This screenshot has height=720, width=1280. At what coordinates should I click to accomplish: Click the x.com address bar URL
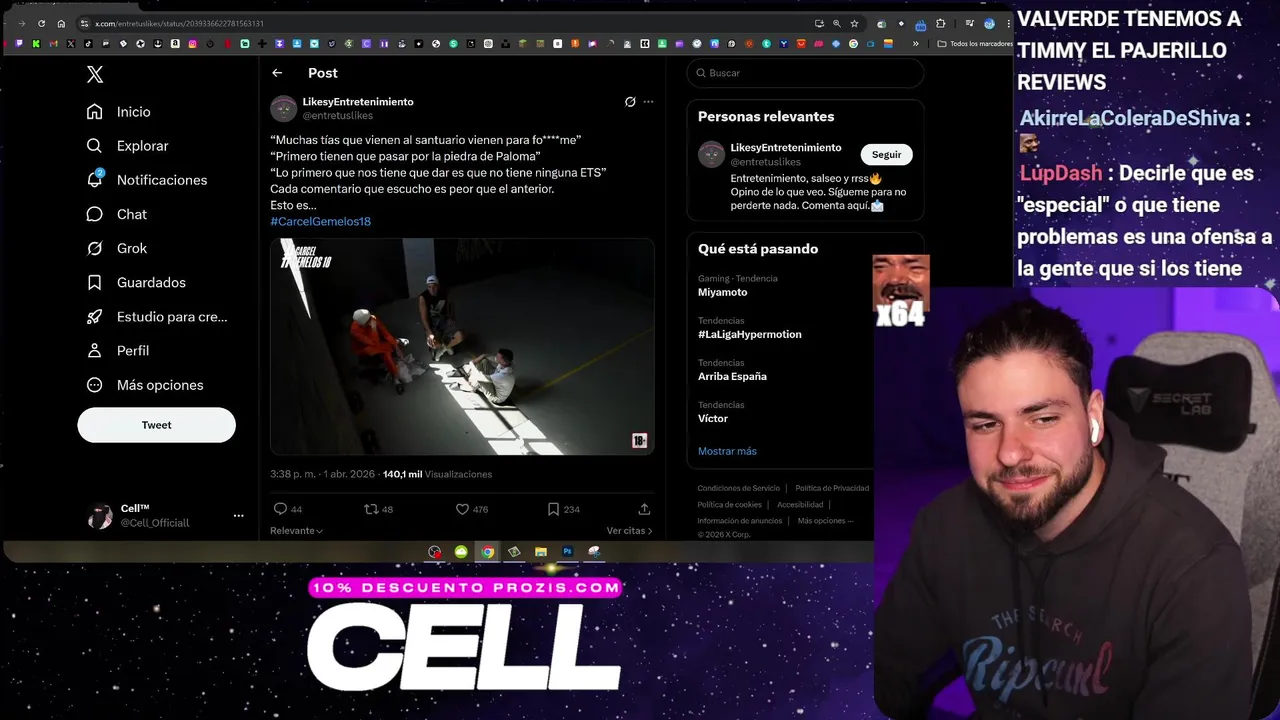click(x=179, y=23)
